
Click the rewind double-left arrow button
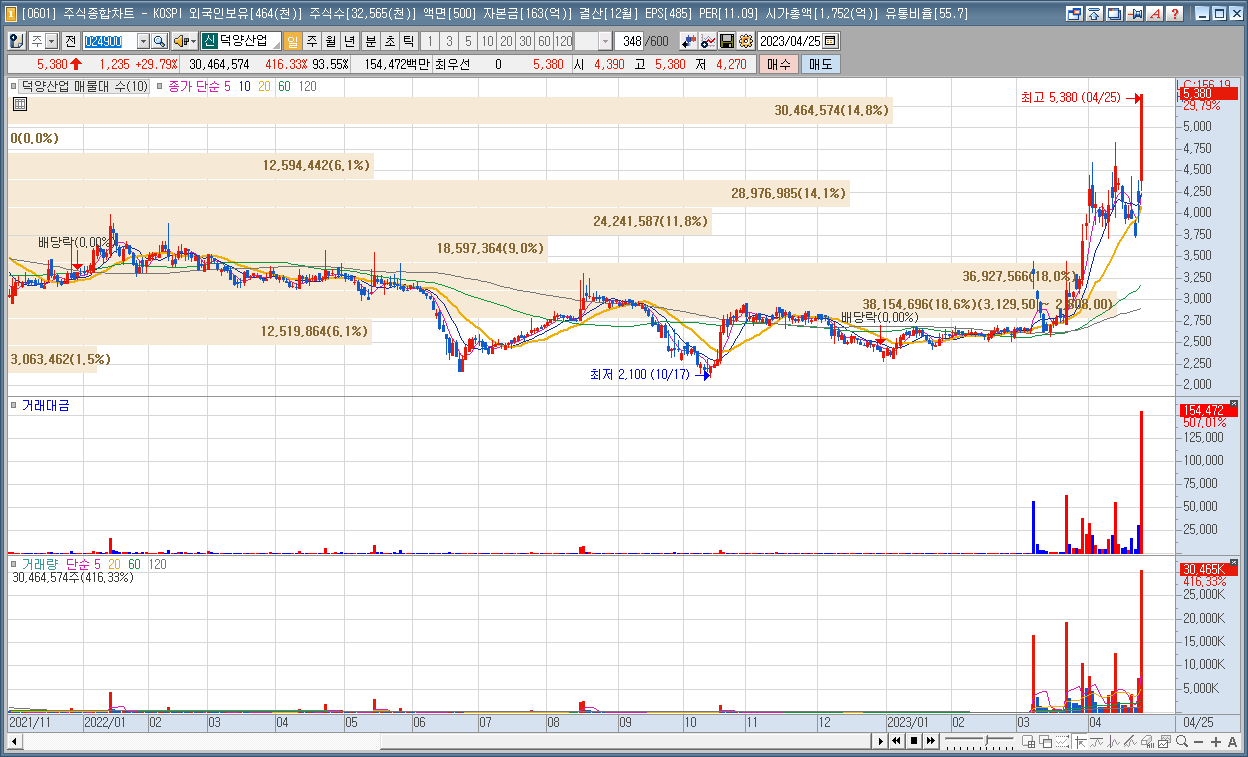point(896,741)
